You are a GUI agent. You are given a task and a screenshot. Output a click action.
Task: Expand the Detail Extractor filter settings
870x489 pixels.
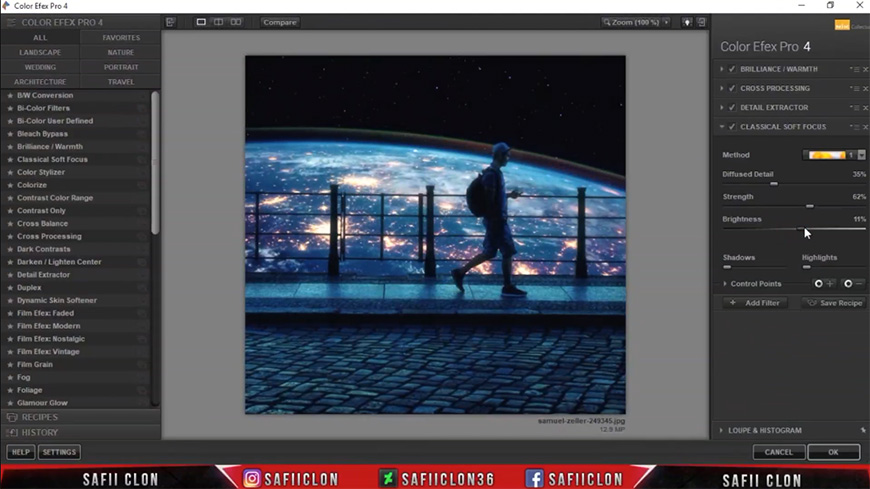click(722, 108)
